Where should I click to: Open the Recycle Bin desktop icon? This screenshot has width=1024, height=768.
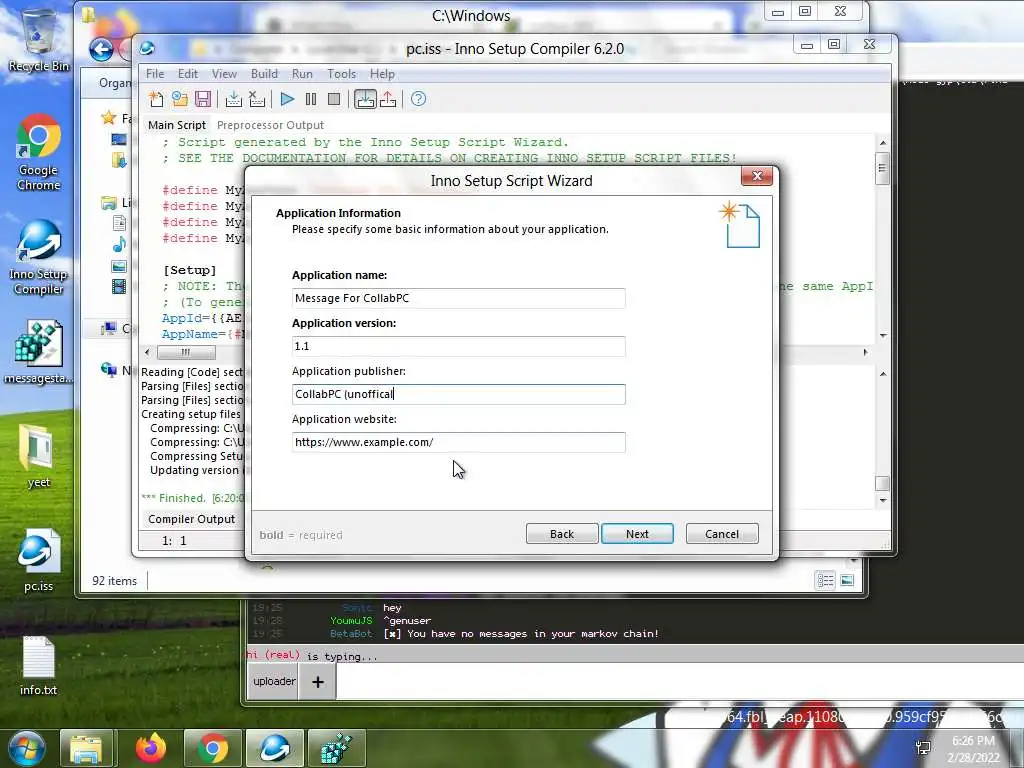click(x=39, y=38)
